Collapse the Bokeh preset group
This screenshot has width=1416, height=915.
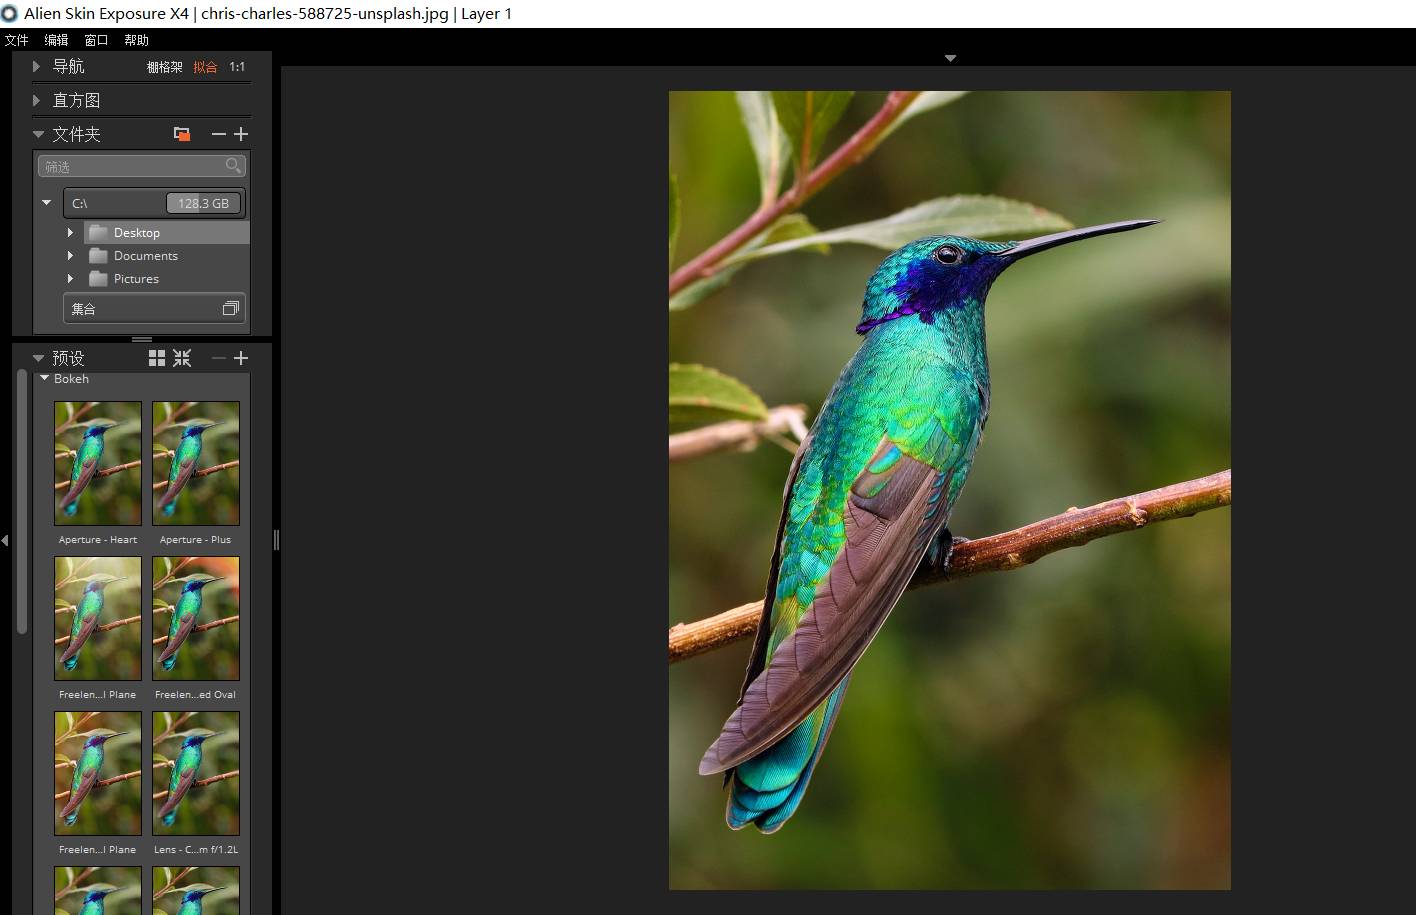tap(44, 379)
